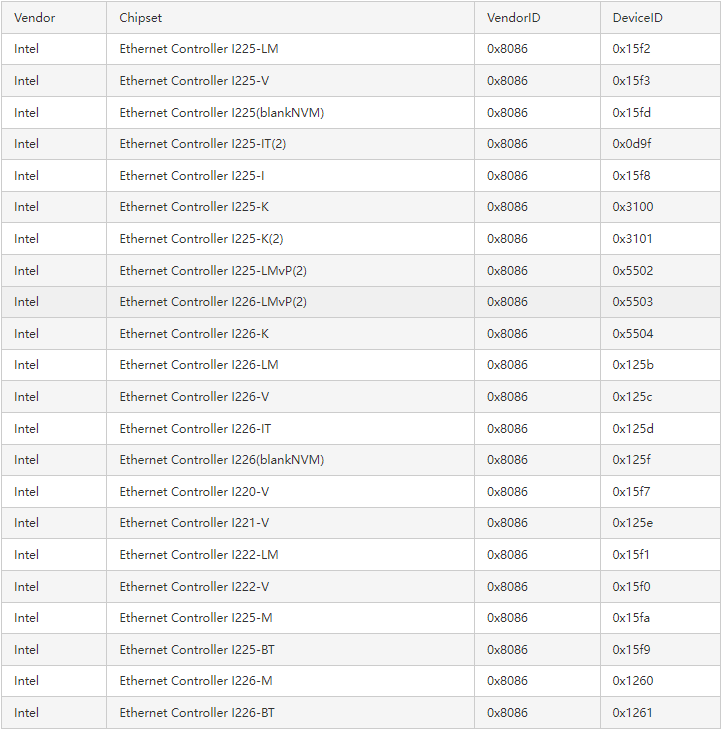Select Ethernet Controller I225-IT(2) cell
Screen dimensions: 724x731
pos(290,144)
